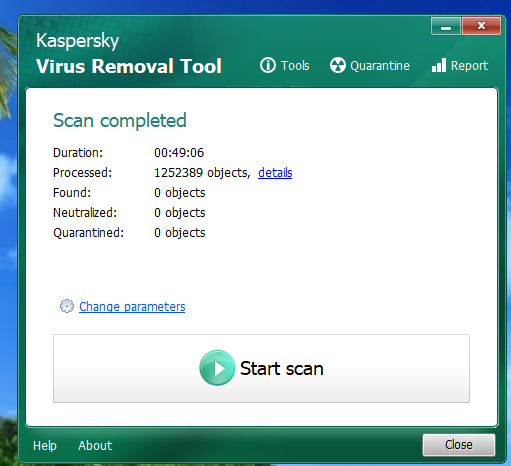The height and width of the screenshot is (466, 511).
Task: Select the Quarantined: label
Action: coord(88,233)
